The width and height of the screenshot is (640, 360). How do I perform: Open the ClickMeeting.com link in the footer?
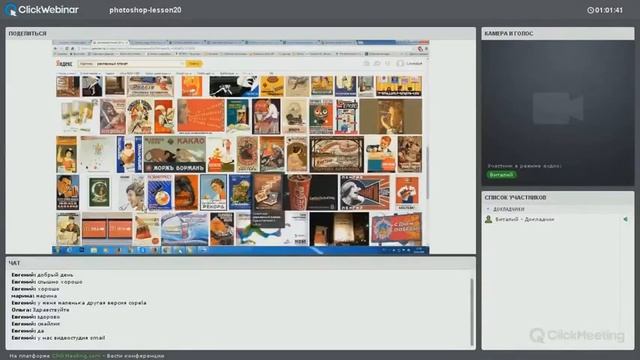(x=76, y=356)
